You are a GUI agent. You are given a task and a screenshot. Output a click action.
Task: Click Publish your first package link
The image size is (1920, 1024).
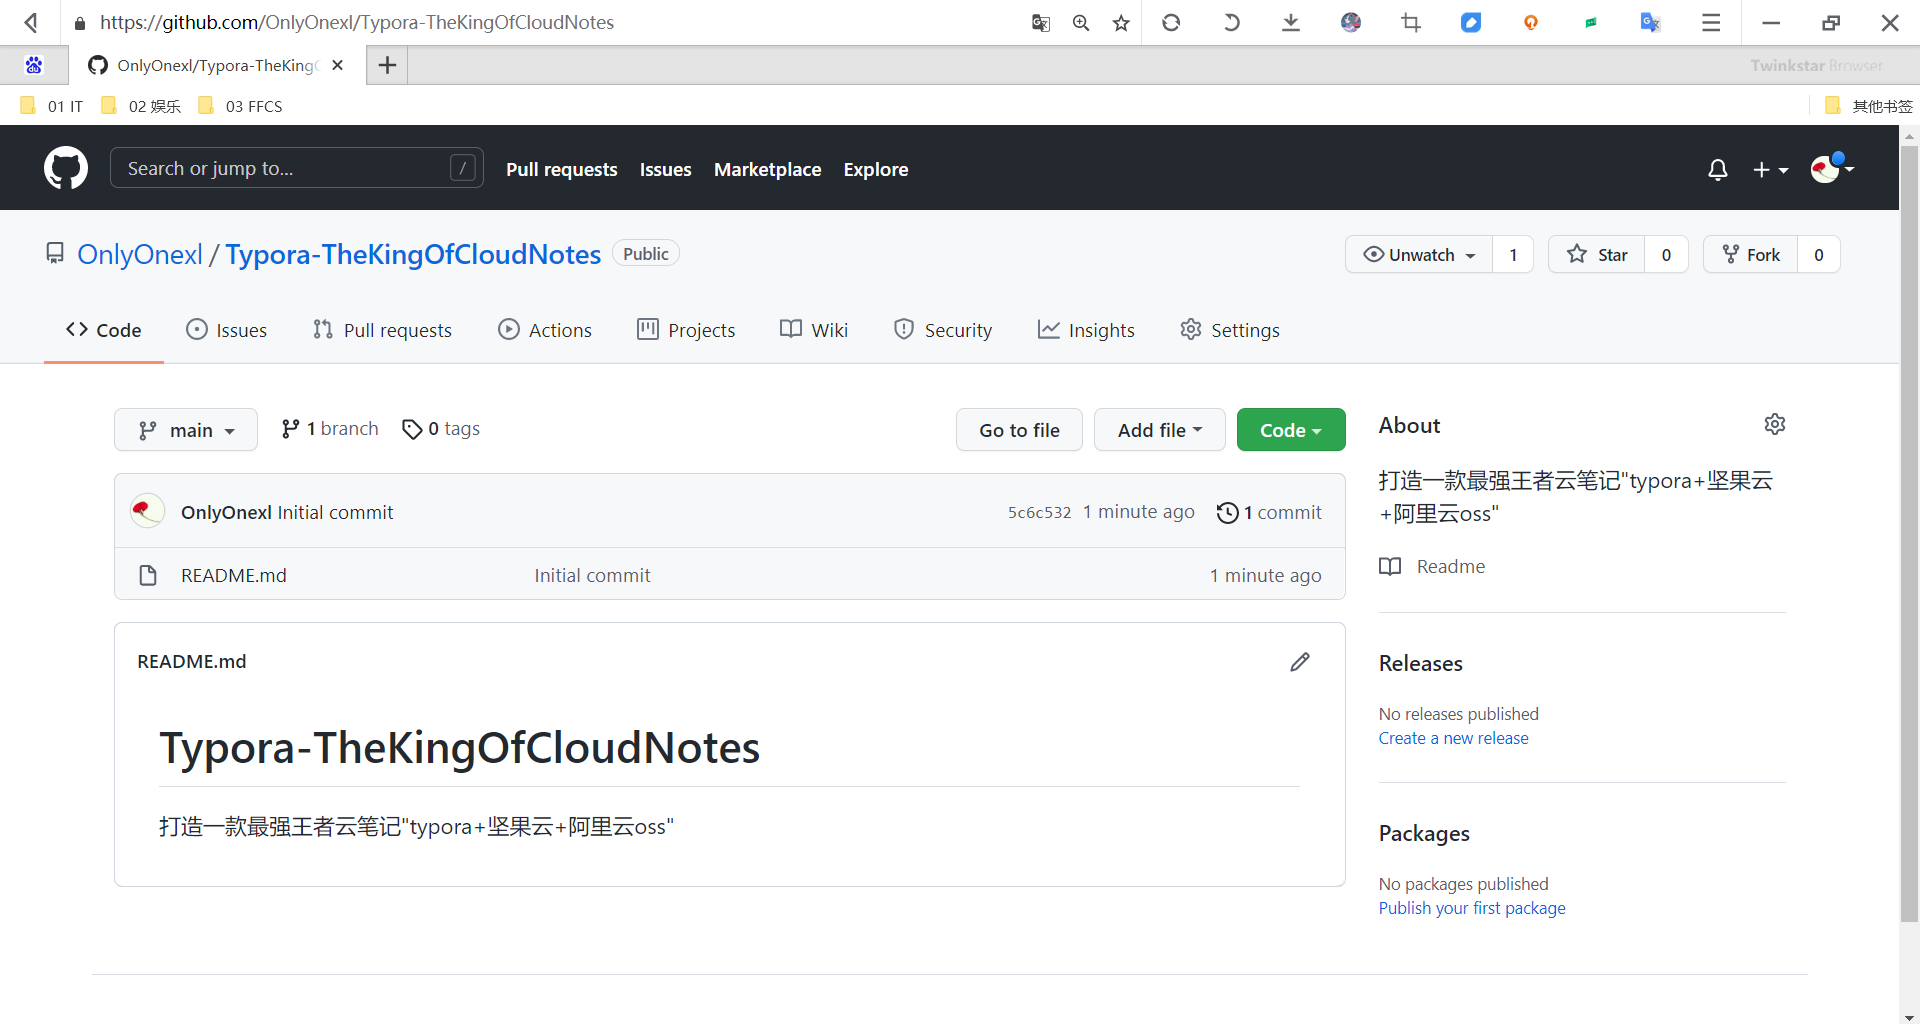tap(1472, 908)
